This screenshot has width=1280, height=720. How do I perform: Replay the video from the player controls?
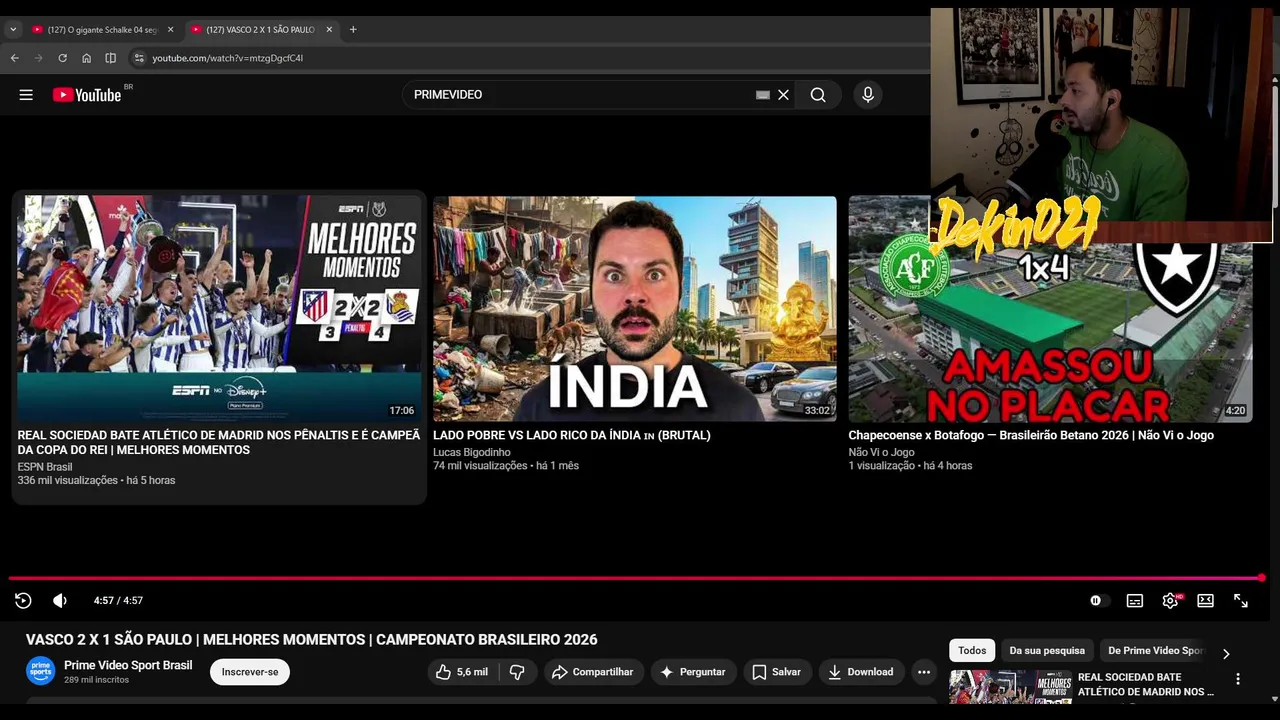click(x=23, y=601)
